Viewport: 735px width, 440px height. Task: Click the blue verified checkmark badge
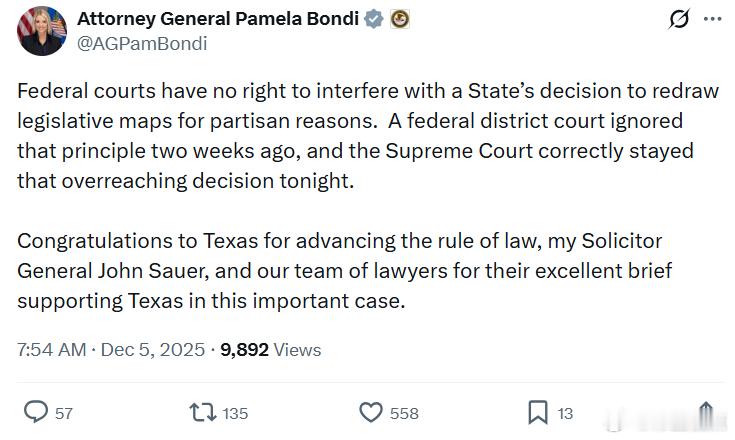pyautogui.click(x=374, y=19)
